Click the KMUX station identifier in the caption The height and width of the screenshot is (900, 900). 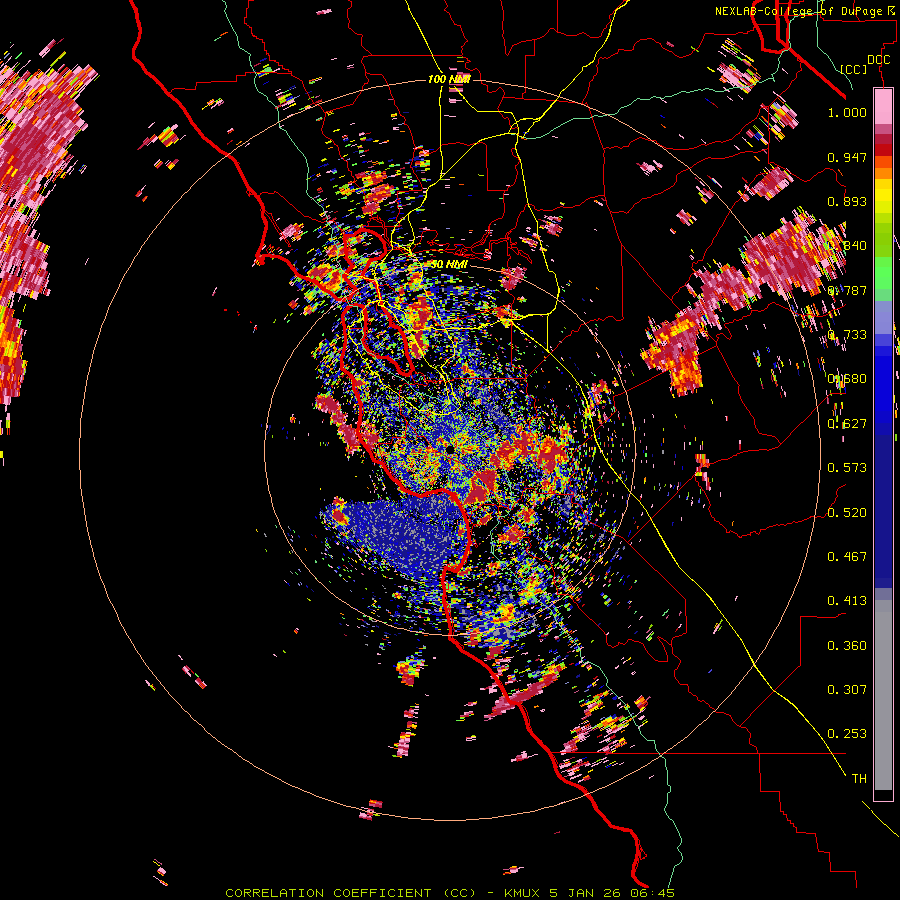523,893
